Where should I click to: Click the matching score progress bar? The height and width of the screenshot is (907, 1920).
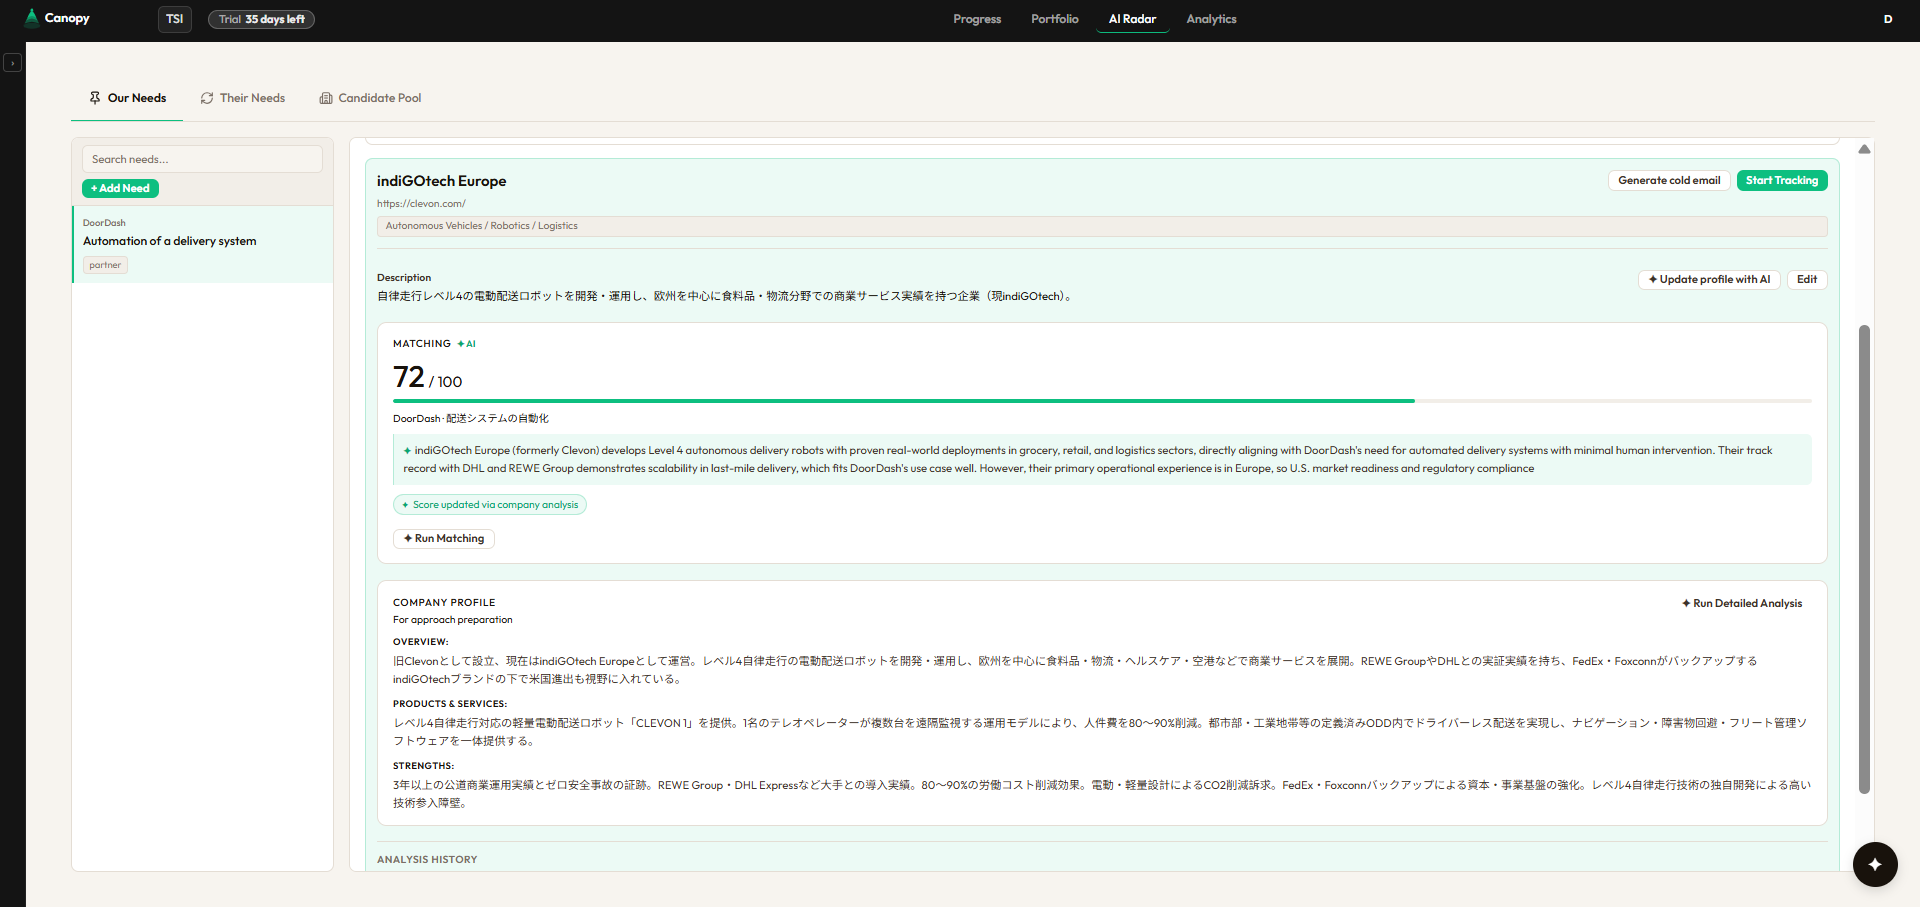[x=1102, y=400]
